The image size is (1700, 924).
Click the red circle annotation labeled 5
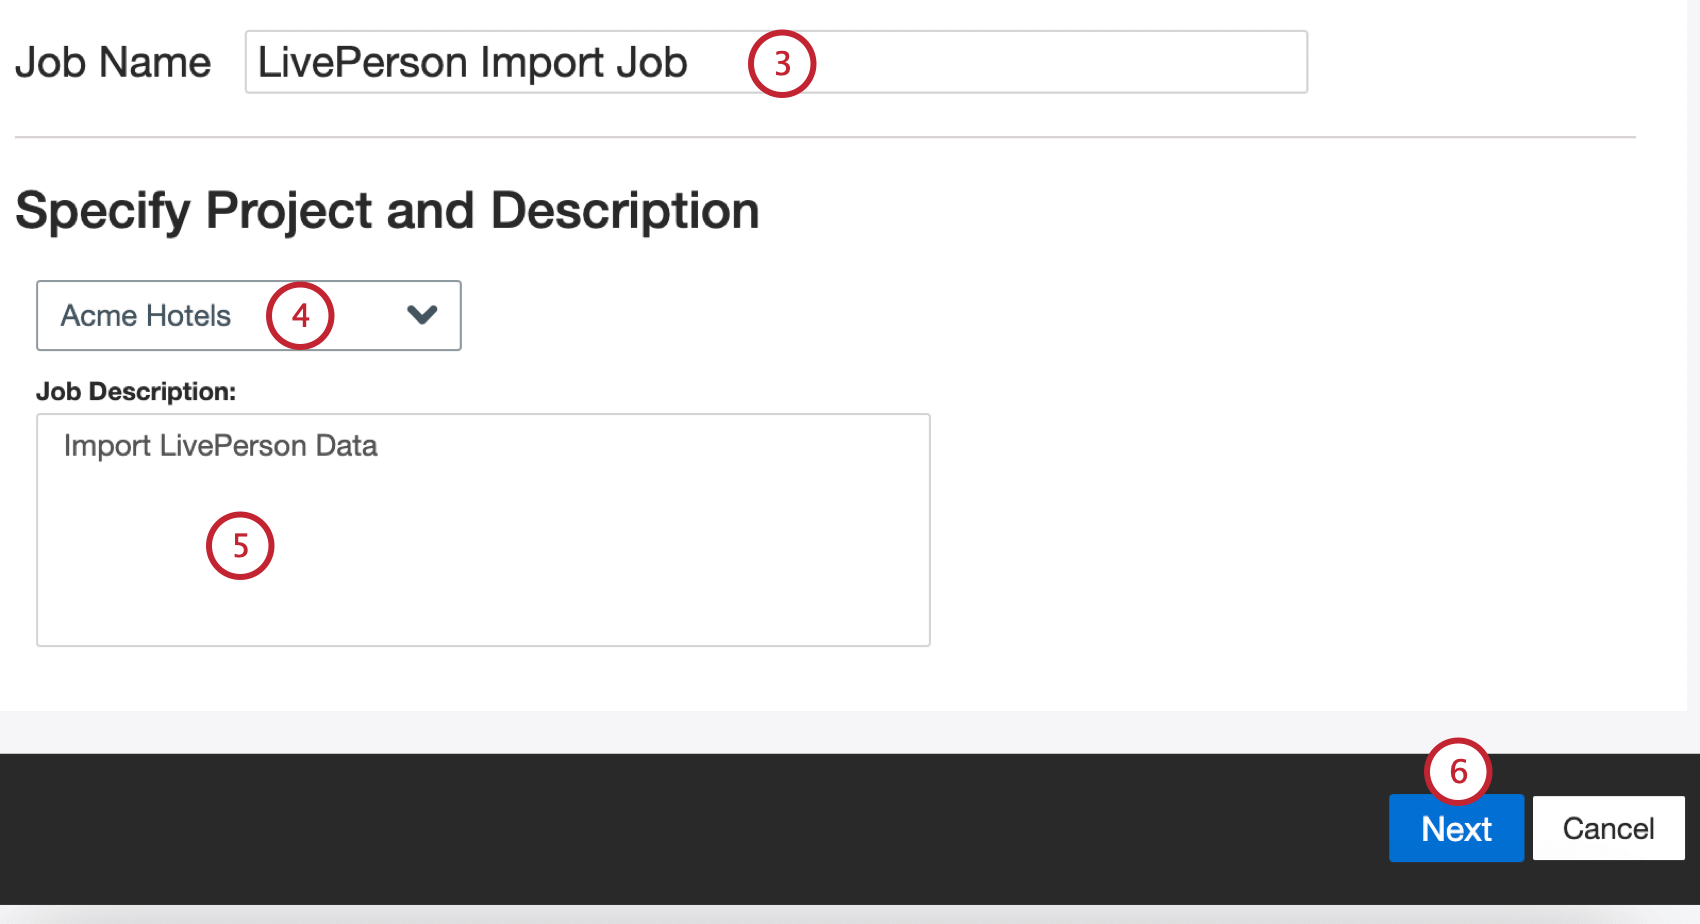pos(240,546)
